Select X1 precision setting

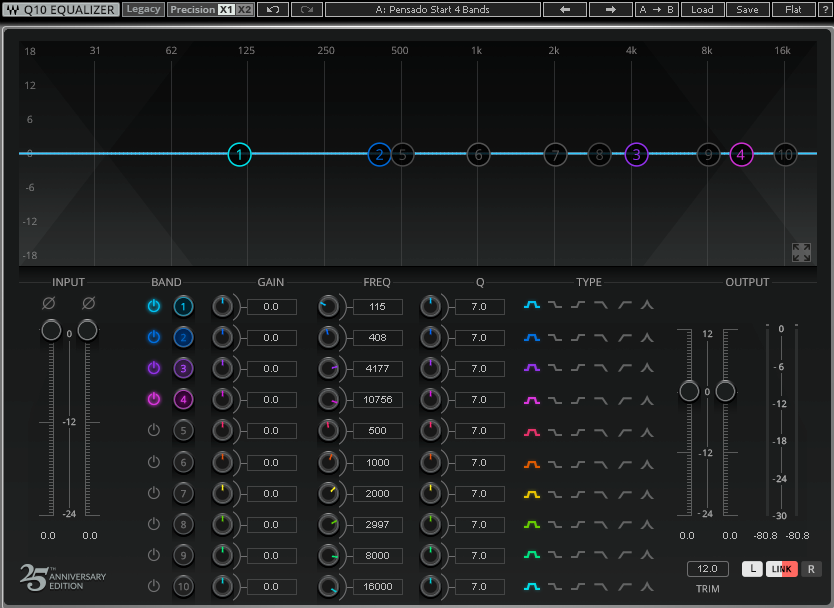coord(226,10)
